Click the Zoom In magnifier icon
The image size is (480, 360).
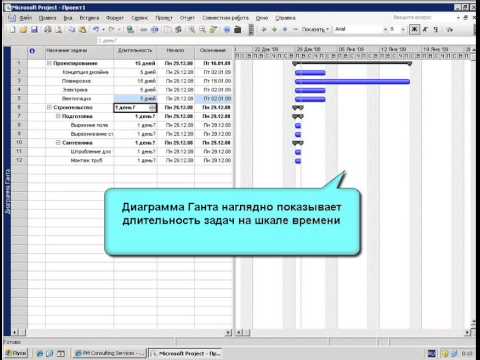tap(192, 30)
